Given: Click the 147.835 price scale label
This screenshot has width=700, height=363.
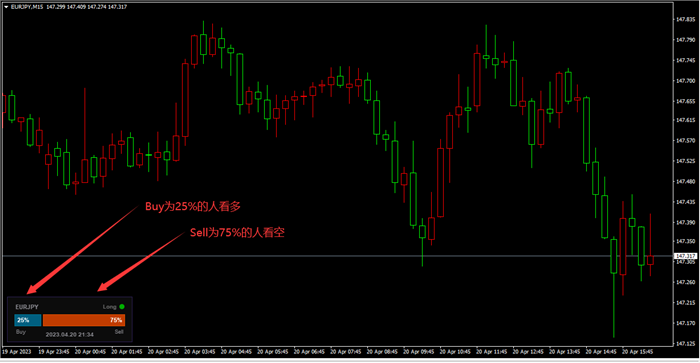Looking at the screenshot, I should pyautogui.click(x=686, y=20).
